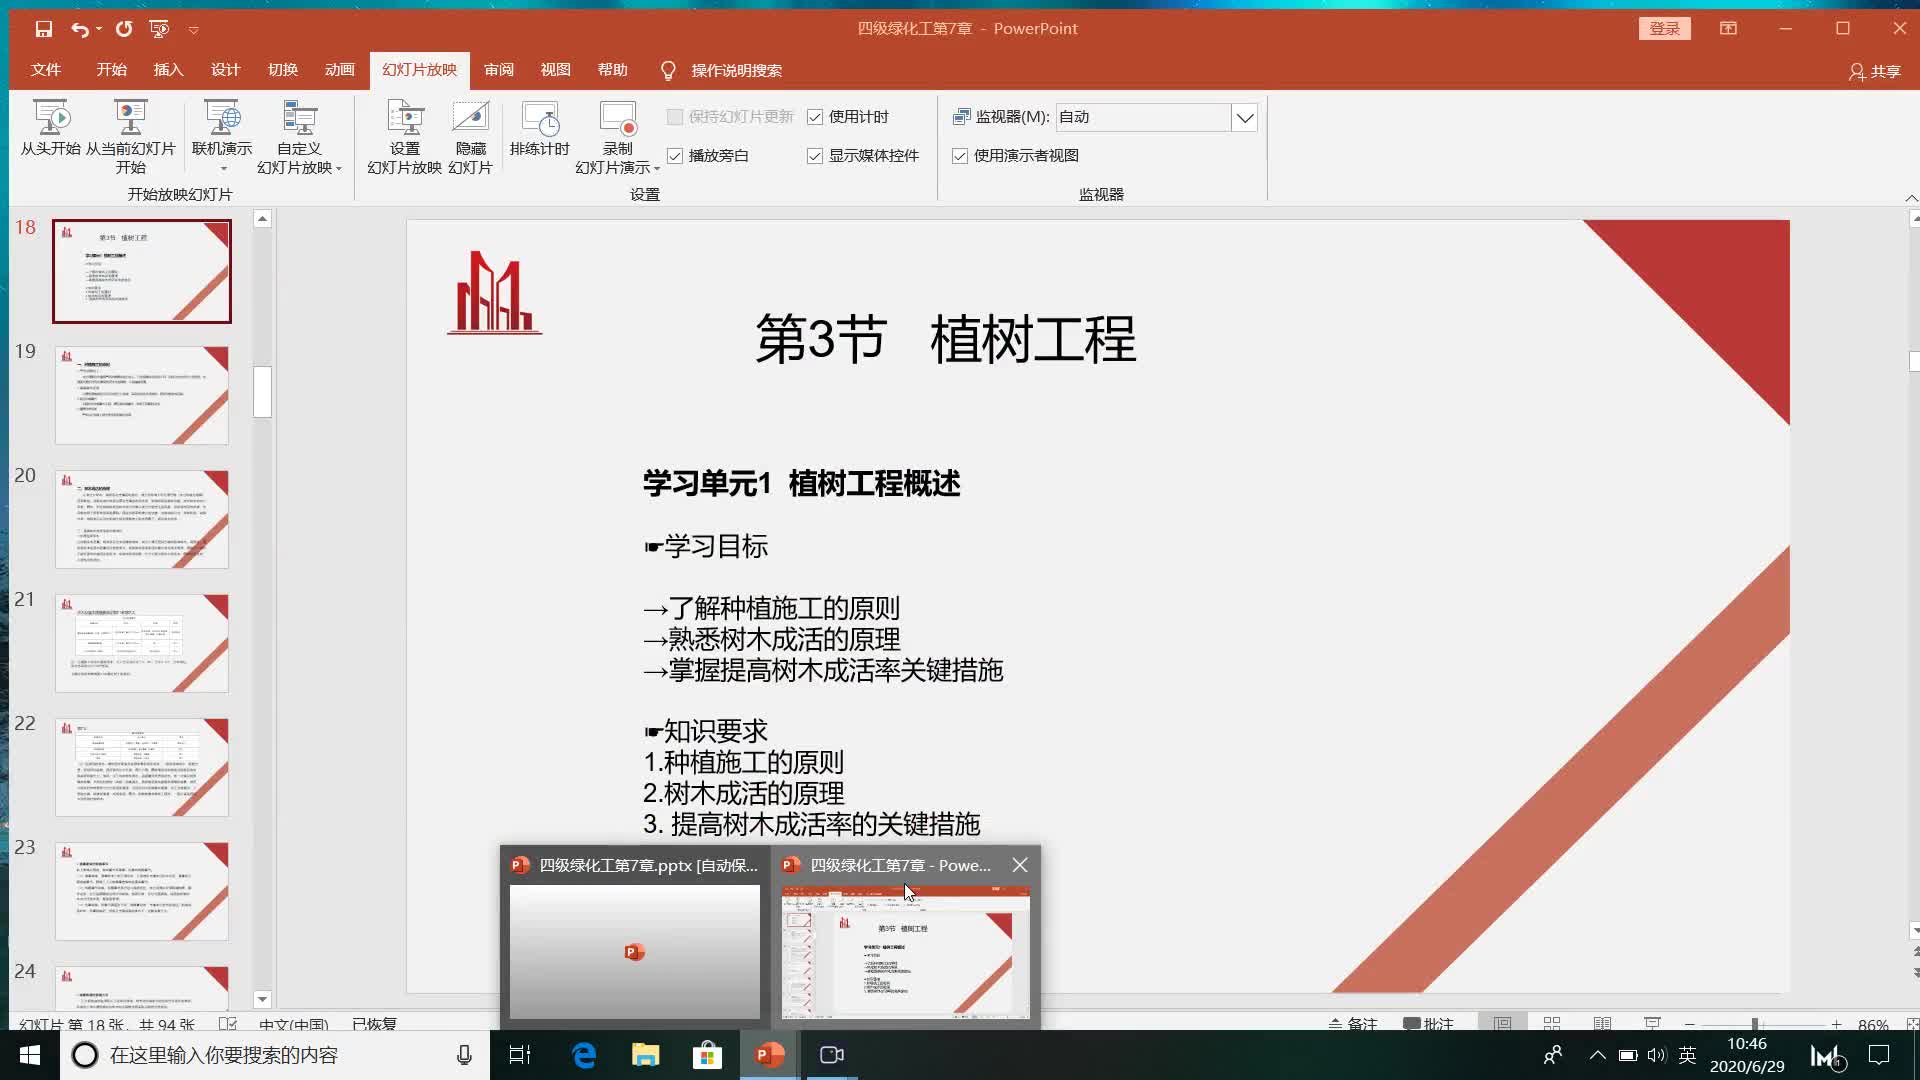Uncheck the Use Timings checkbox
1920x1080 pixels.
point(815,117)
